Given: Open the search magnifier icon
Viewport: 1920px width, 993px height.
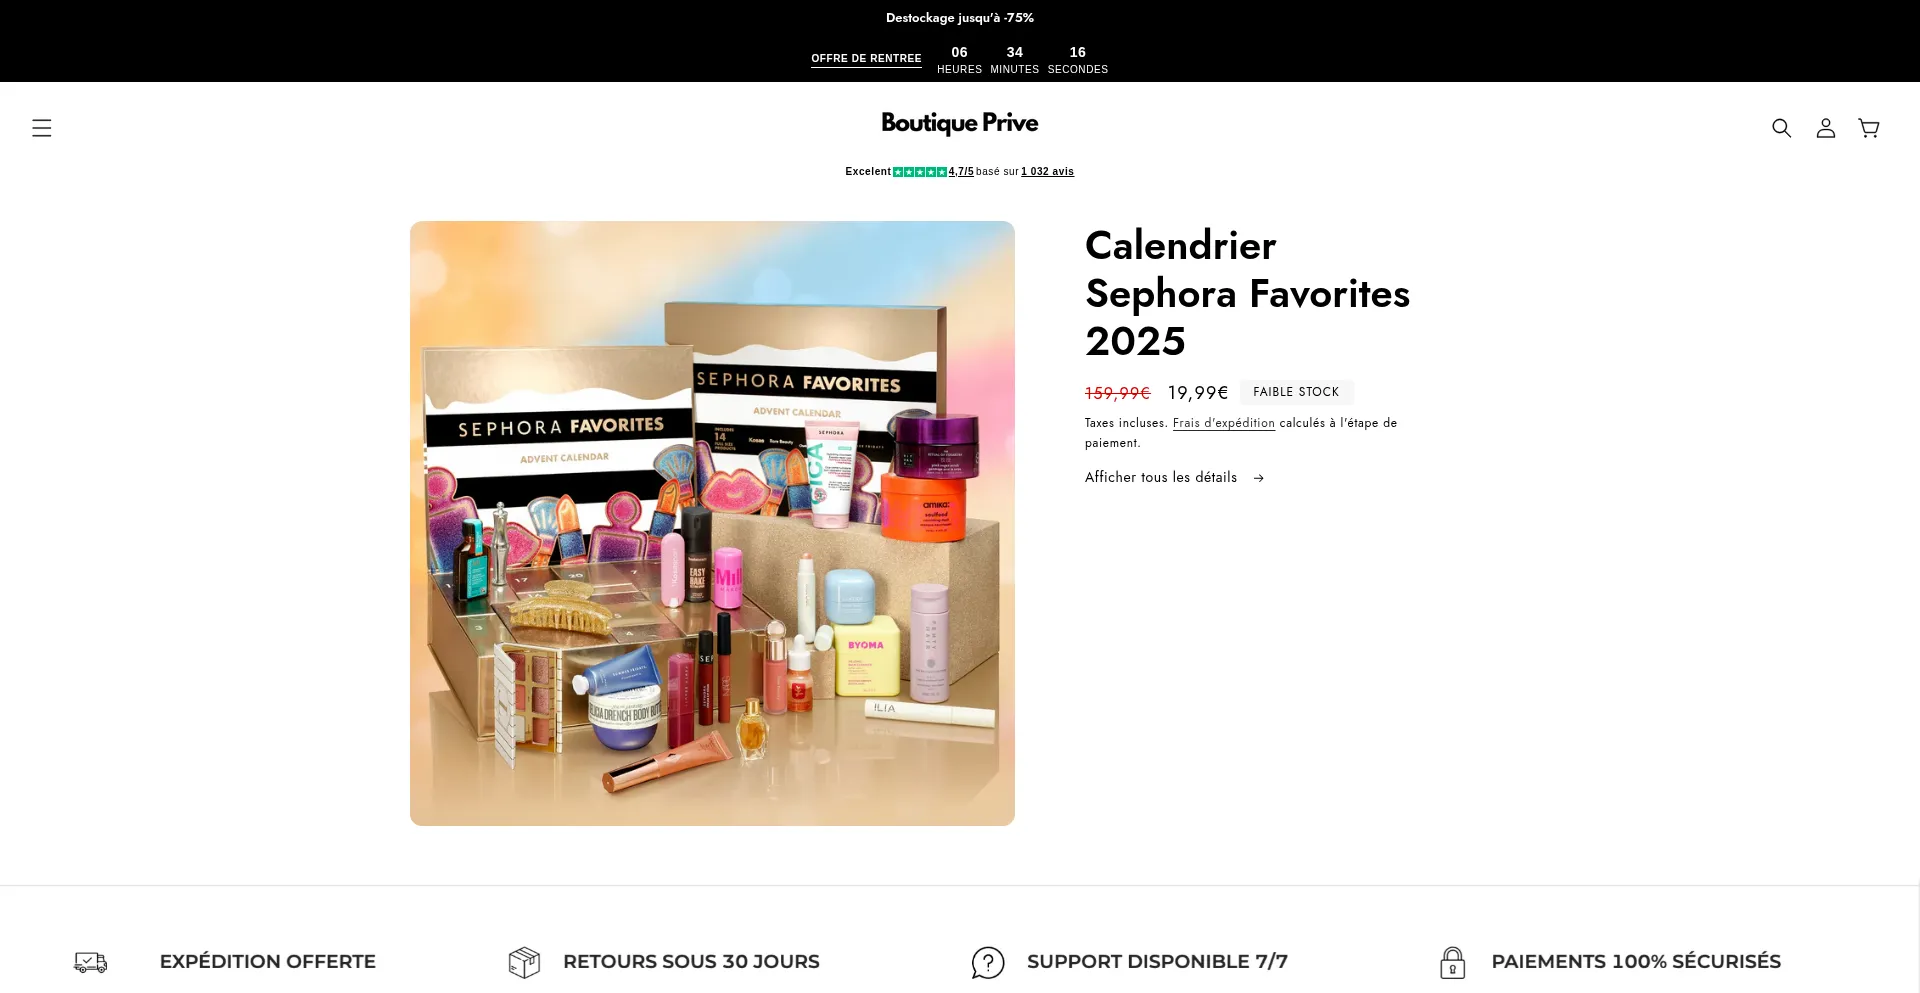Looking at the screenshot, I should click(1781, 128).
